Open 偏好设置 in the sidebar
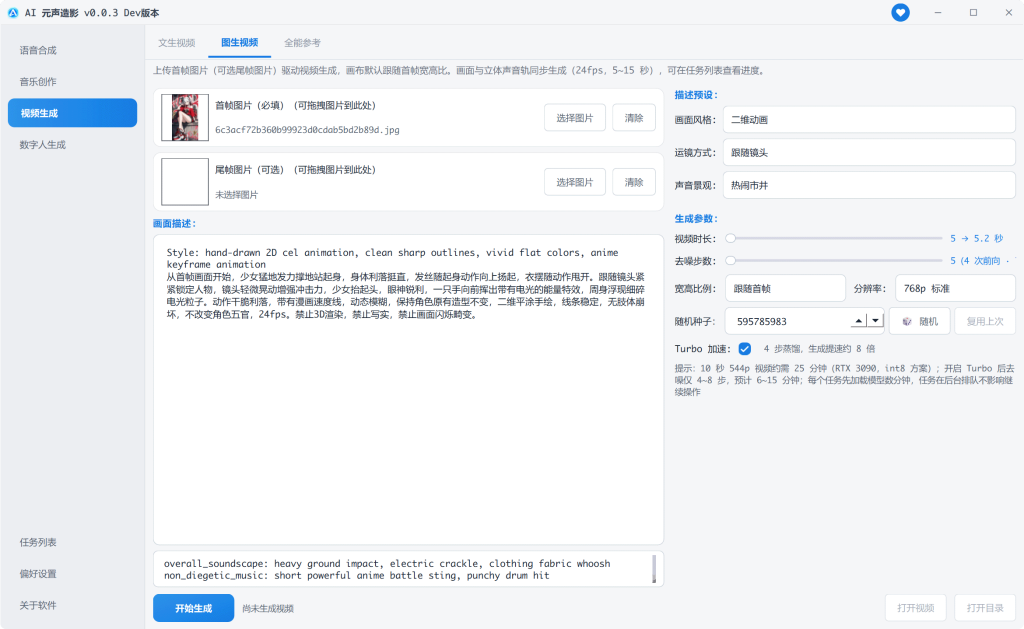The height and width of the screenshot is (629, 1024). (x=72, y=573)
